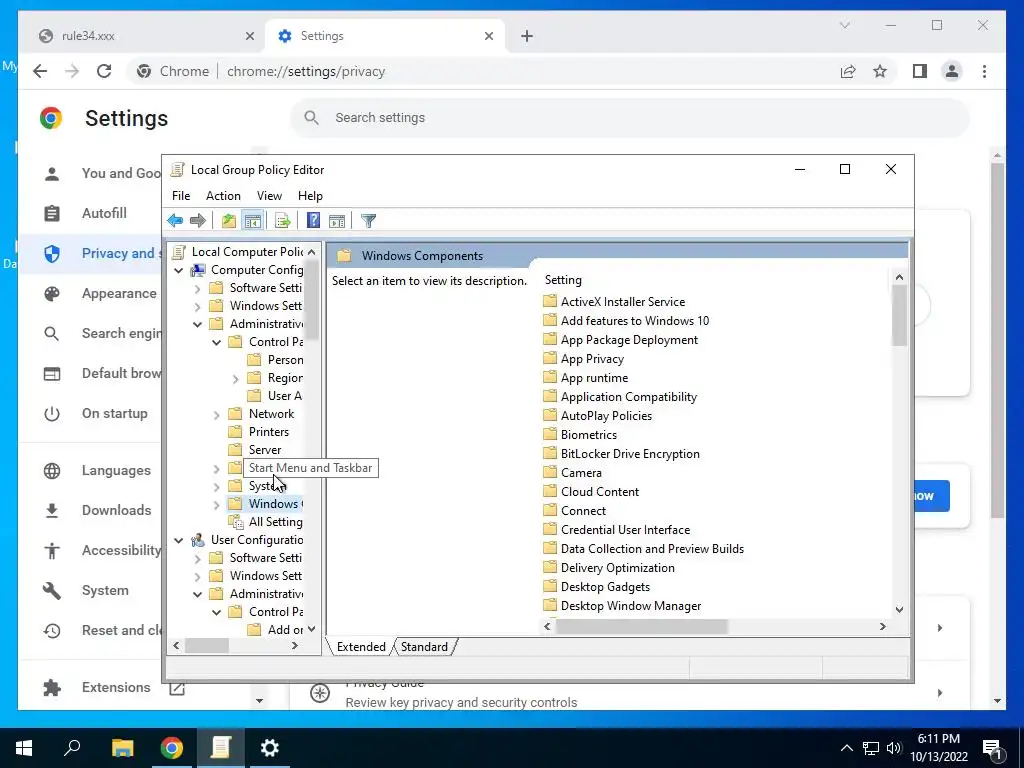Click the Chrome icon on the taskbar
Image resolution: width=1024 pixels, height=768 pixels.
point(172,748)
